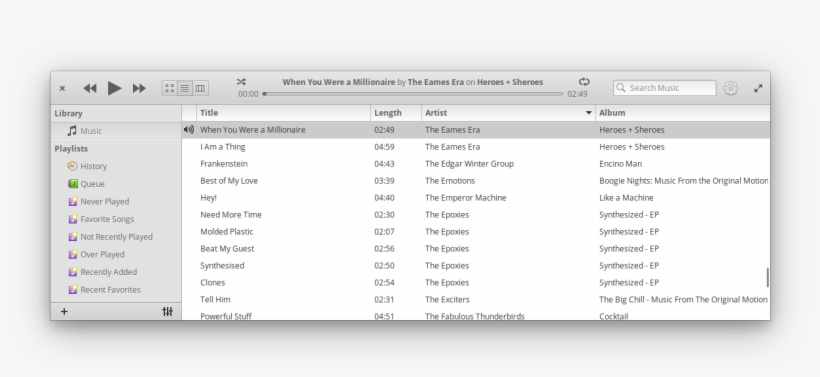
Task: Click the Encino Man album cell
Action: pyautogui.click(x=620, y=164)
